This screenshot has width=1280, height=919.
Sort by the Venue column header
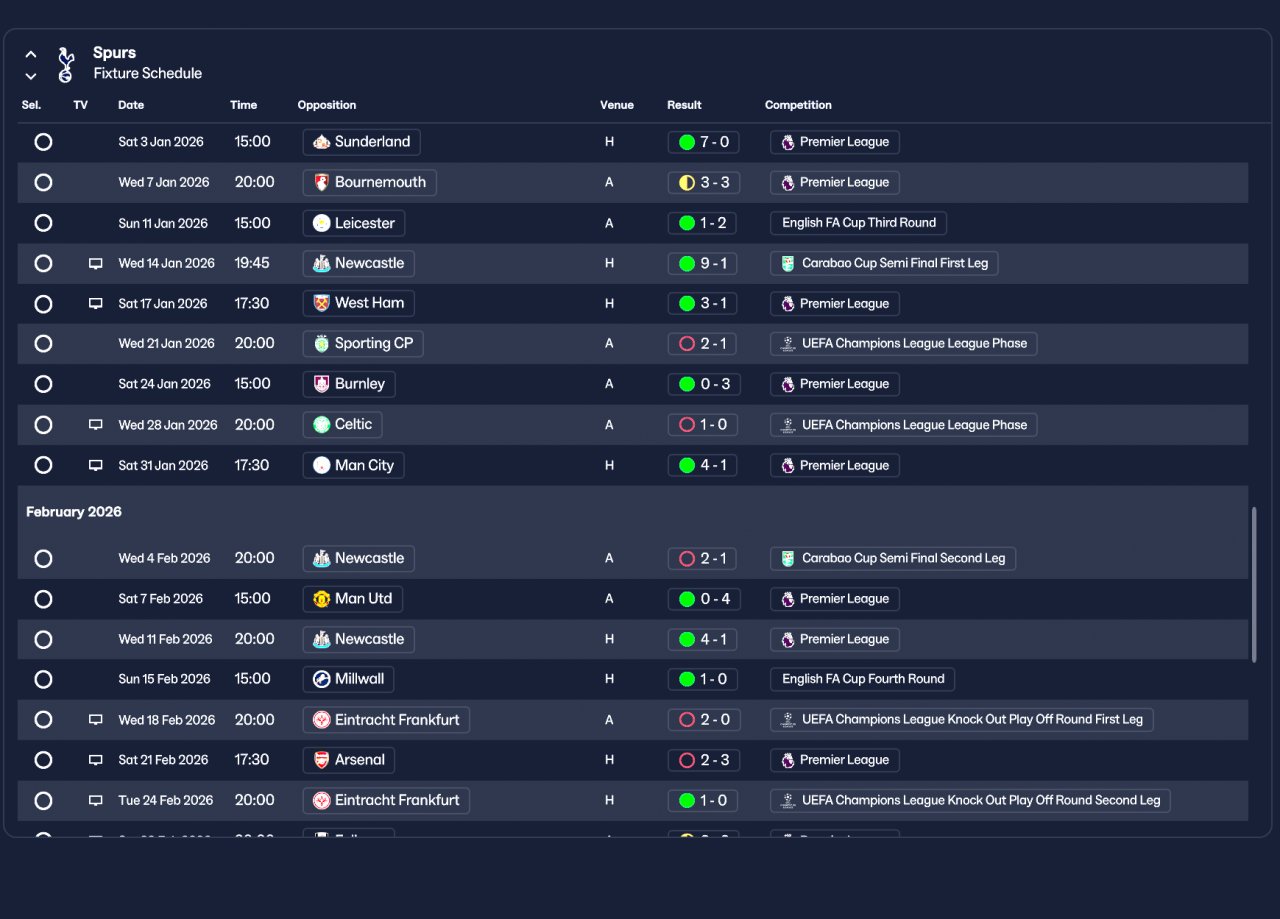pyautogui.click(x=617, y=105)
